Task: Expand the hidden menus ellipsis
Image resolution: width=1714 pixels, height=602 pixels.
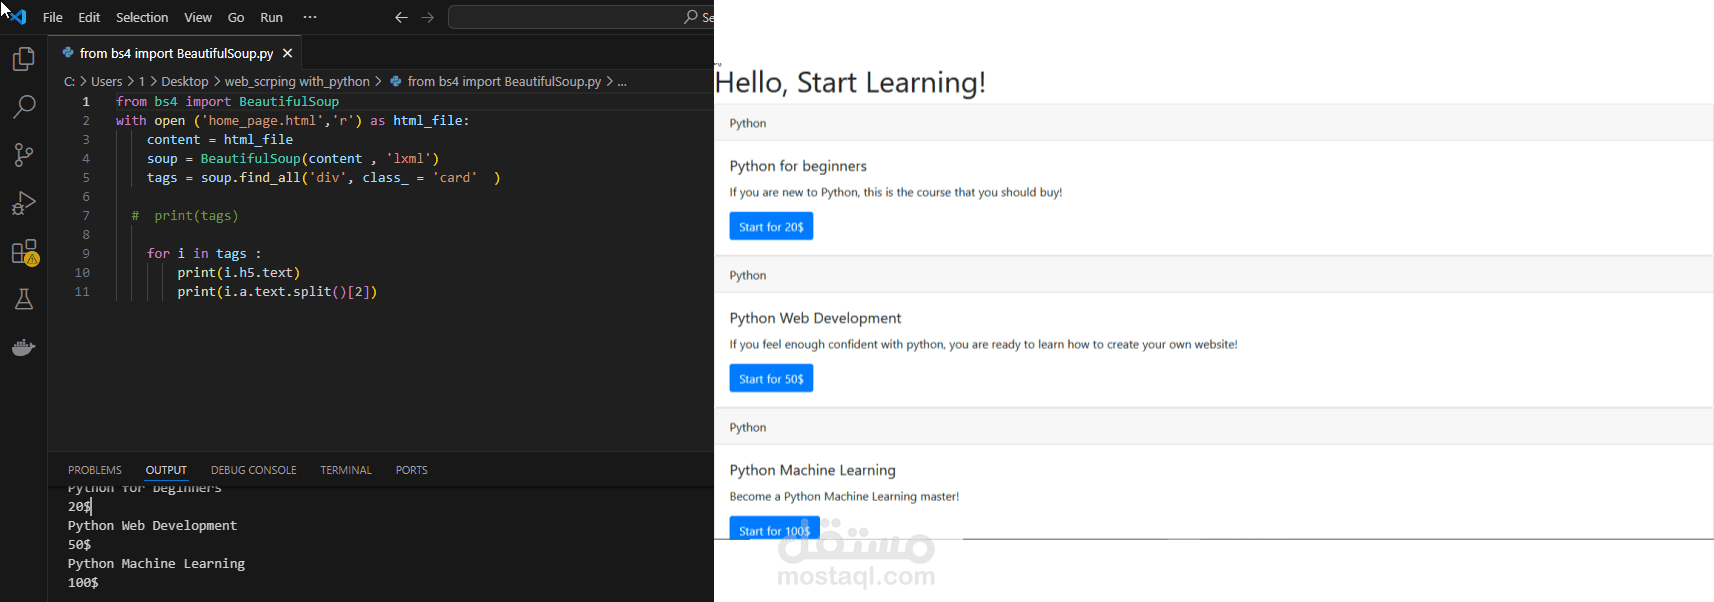Action: point(310,17)
